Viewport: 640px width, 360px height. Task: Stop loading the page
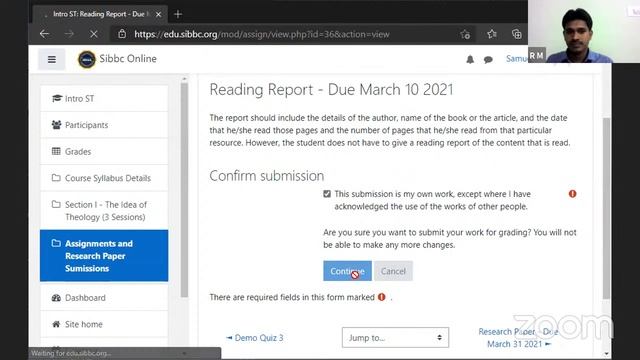[x=94, y=34]
